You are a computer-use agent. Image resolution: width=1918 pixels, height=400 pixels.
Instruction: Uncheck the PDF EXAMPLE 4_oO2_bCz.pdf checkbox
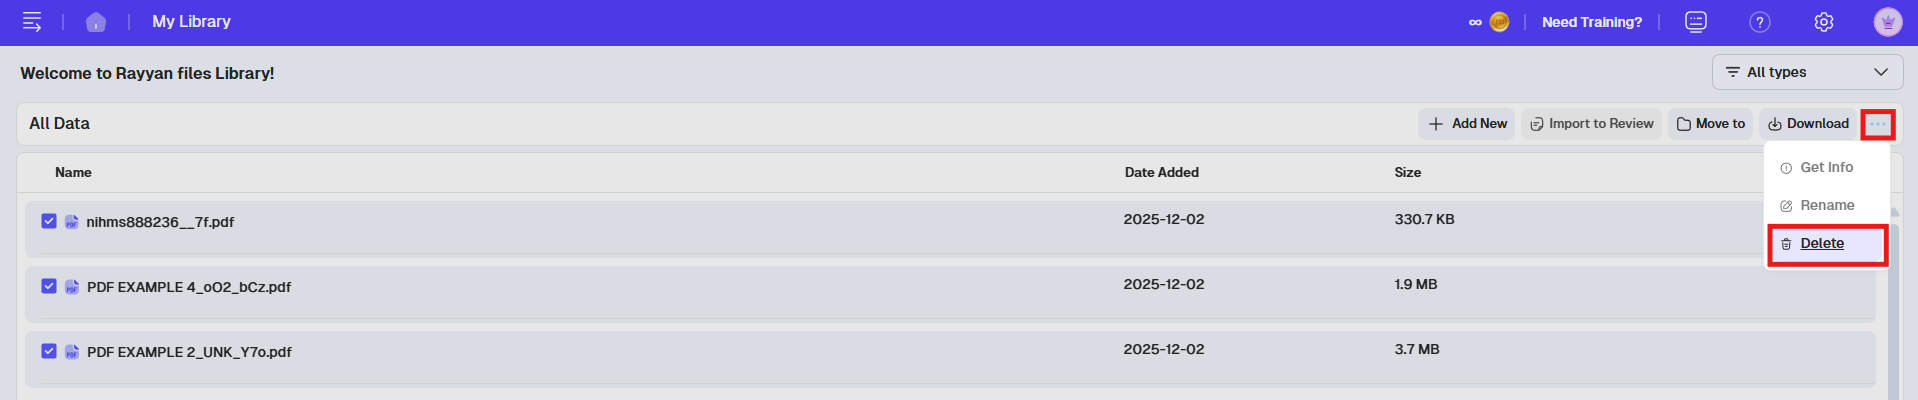tap(49, 286)
